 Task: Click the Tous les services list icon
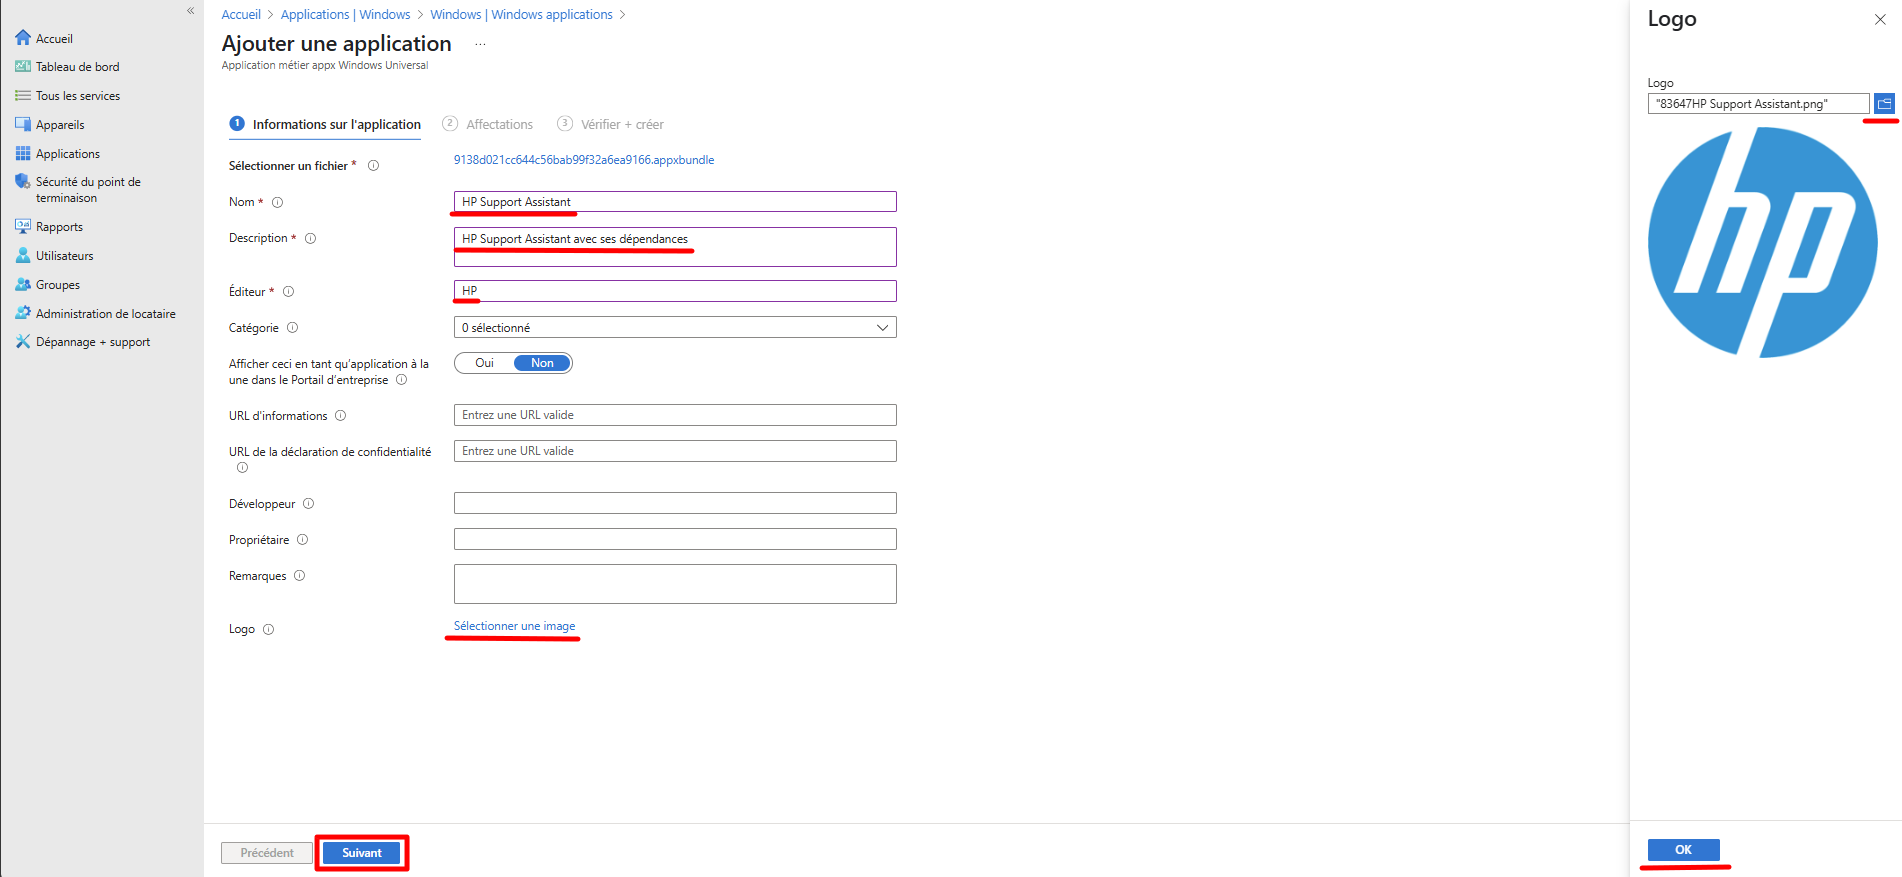[23, 96]
